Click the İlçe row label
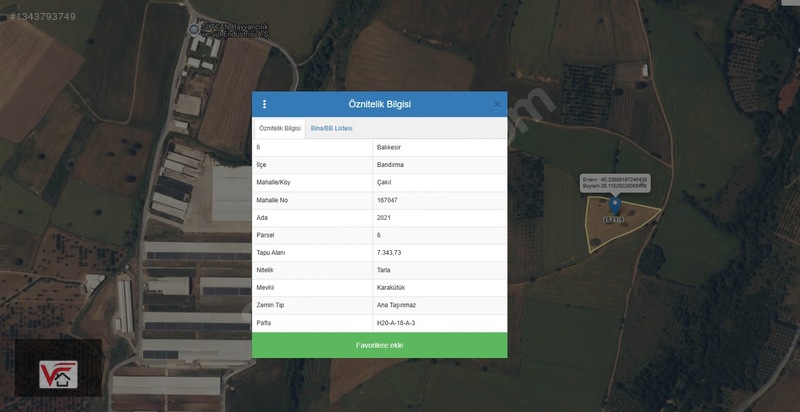Viewport: 800px width, 412px height. click(x=261, y=165)
